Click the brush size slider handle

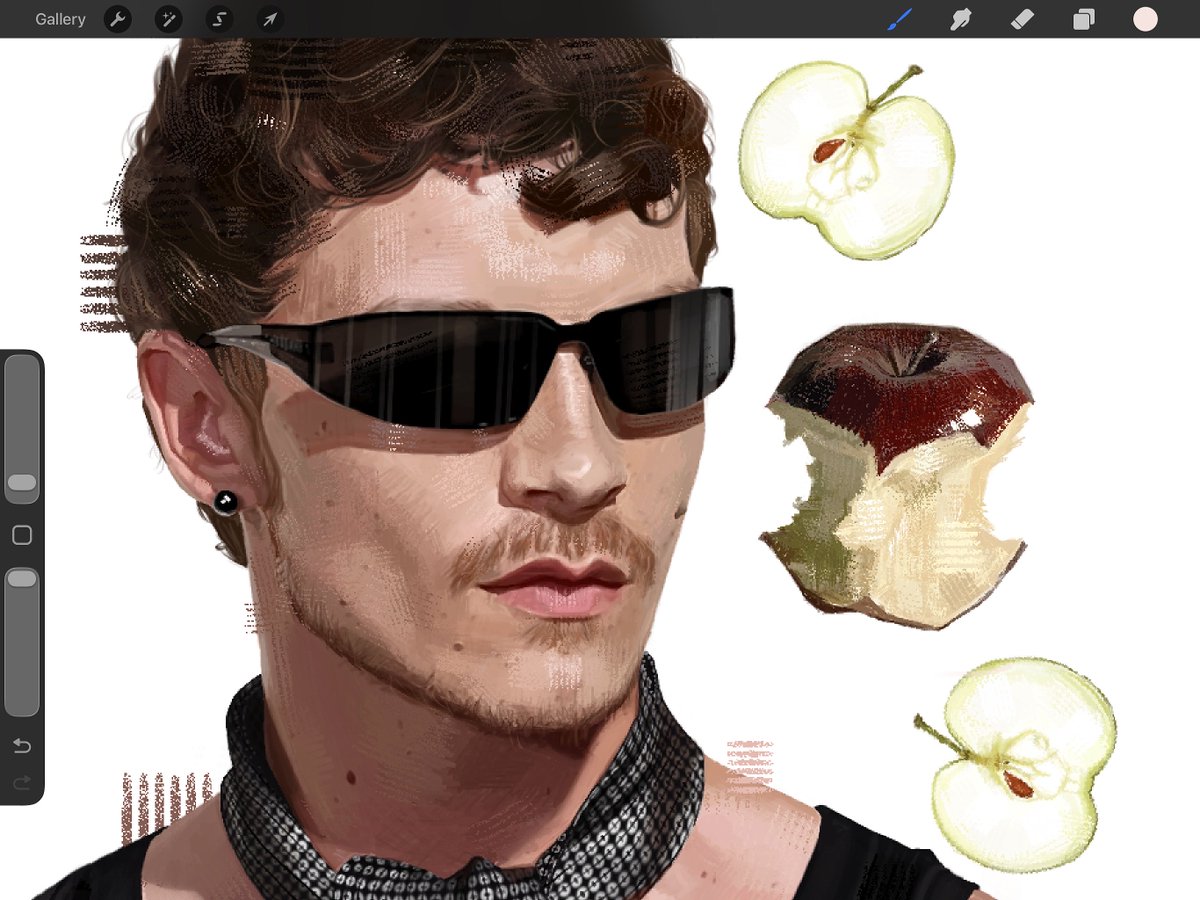22,483
